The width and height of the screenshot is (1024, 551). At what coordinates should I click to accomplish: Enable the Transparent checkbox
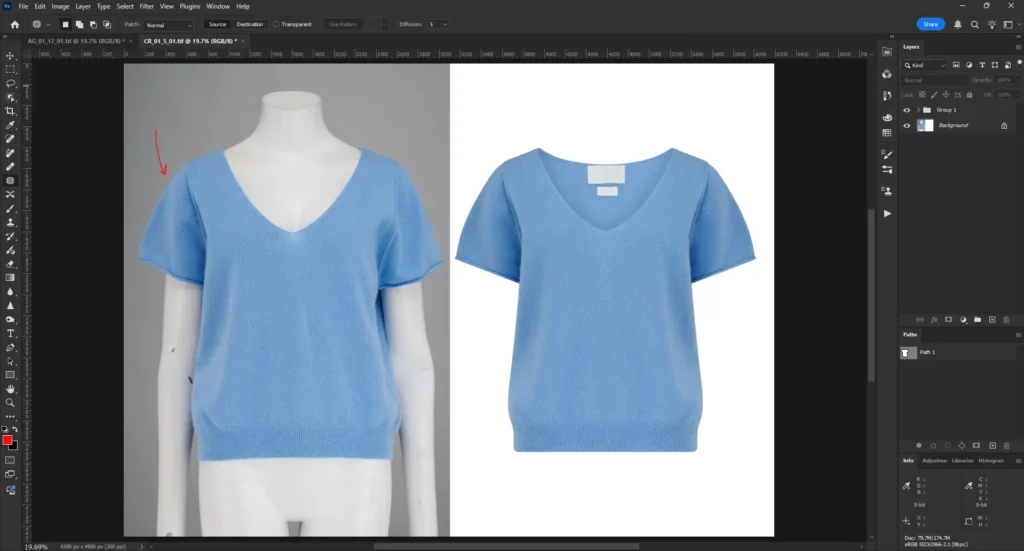[276, 24]
